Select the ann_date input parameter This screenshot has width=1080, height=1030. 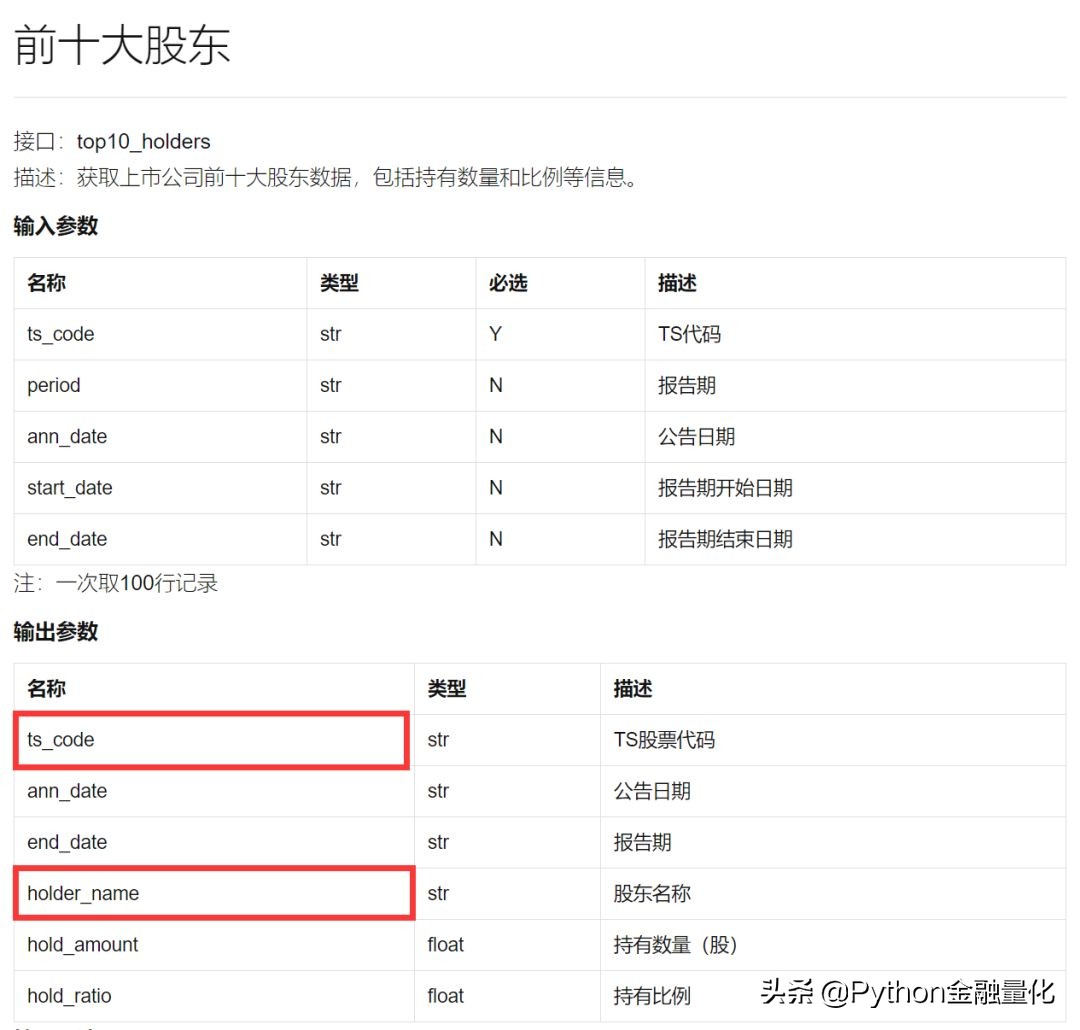pyautogui.click(x=66, y=436)
